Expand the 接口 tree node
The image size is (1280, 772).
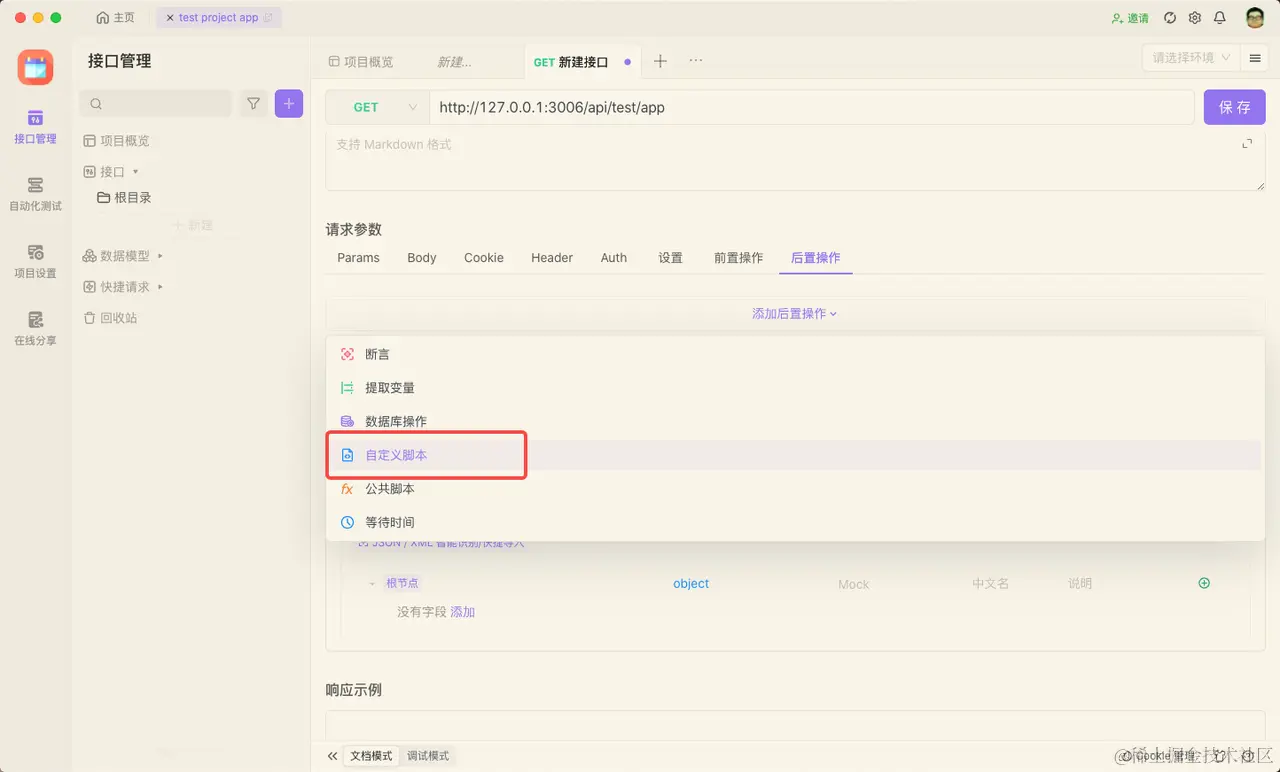point(136,172)
